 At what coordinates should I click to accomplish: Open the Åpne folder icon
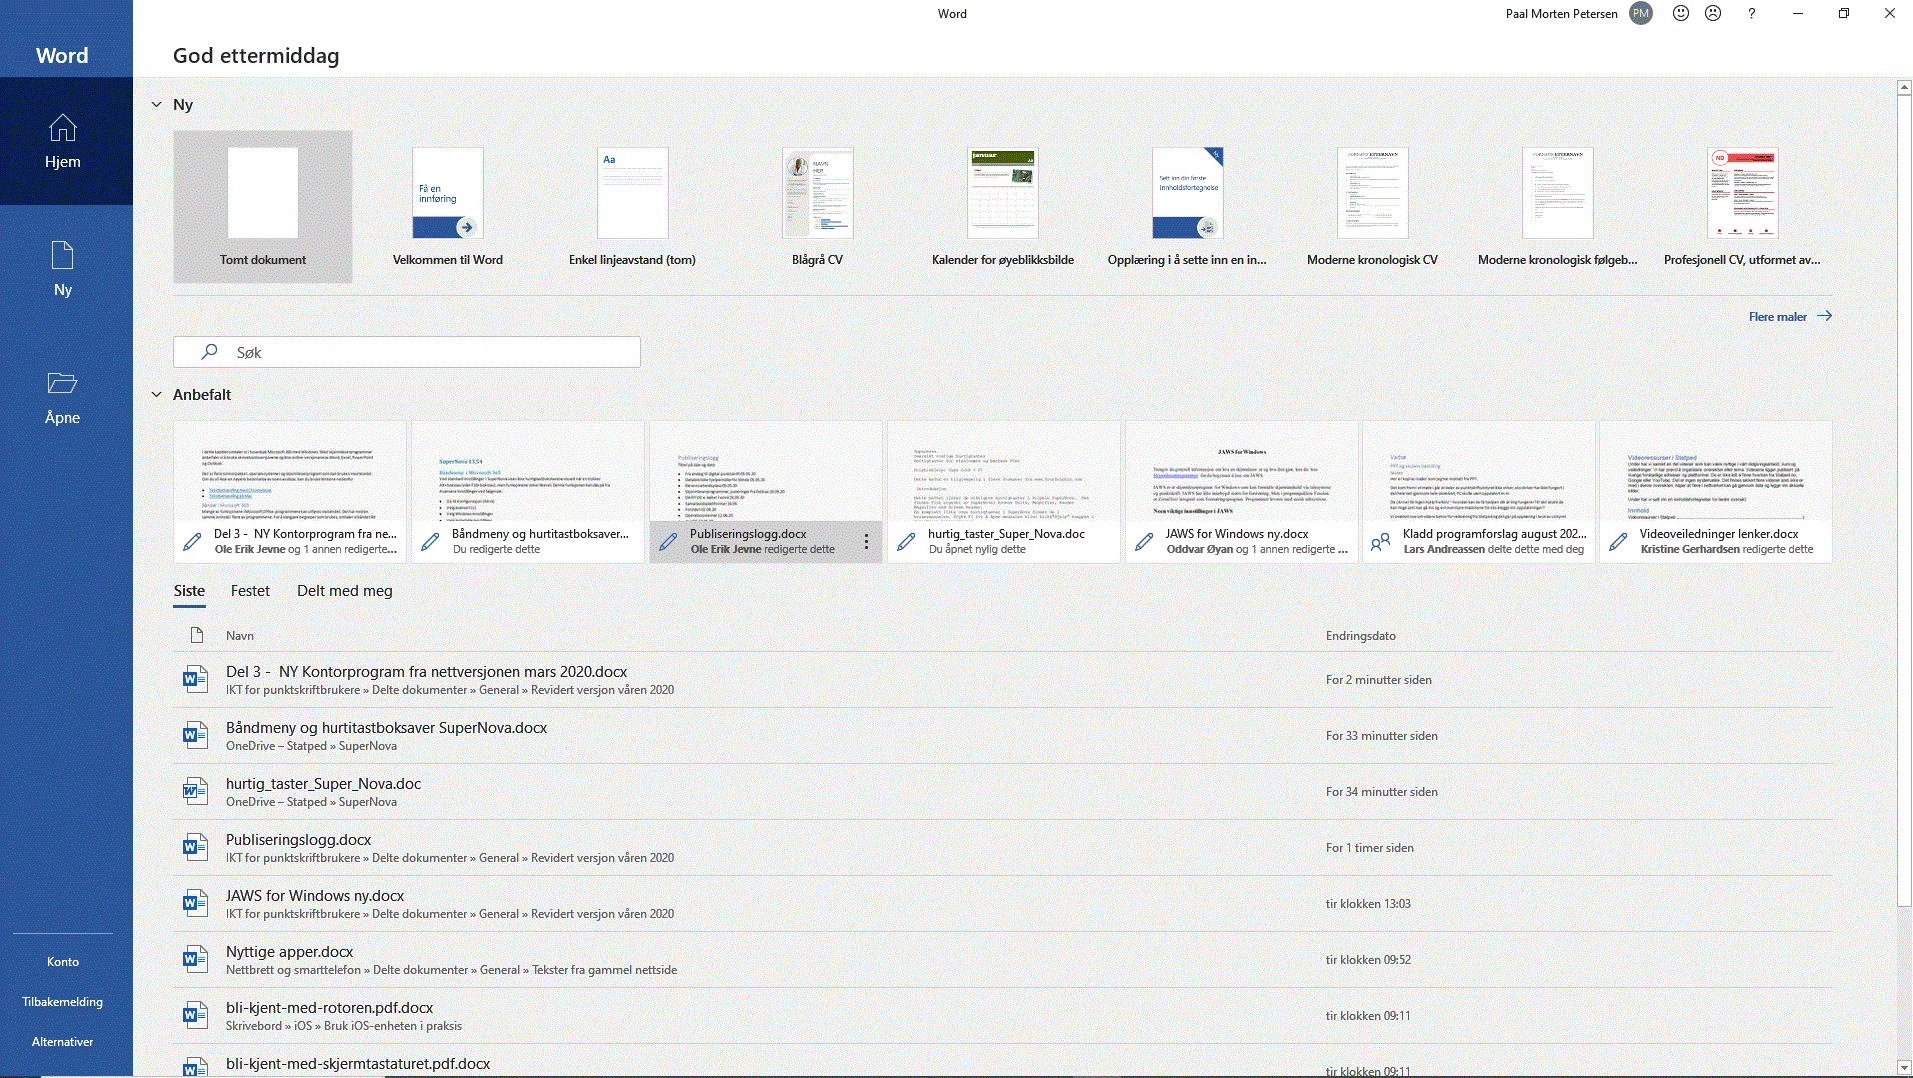point(62,384)
